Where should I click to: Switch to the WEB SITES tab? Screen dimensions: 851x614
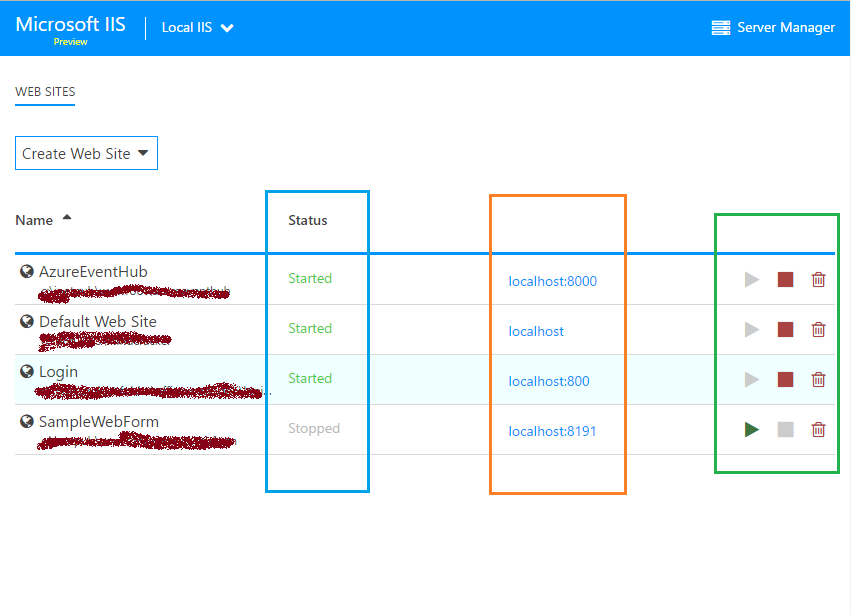(x=45, y=92)
